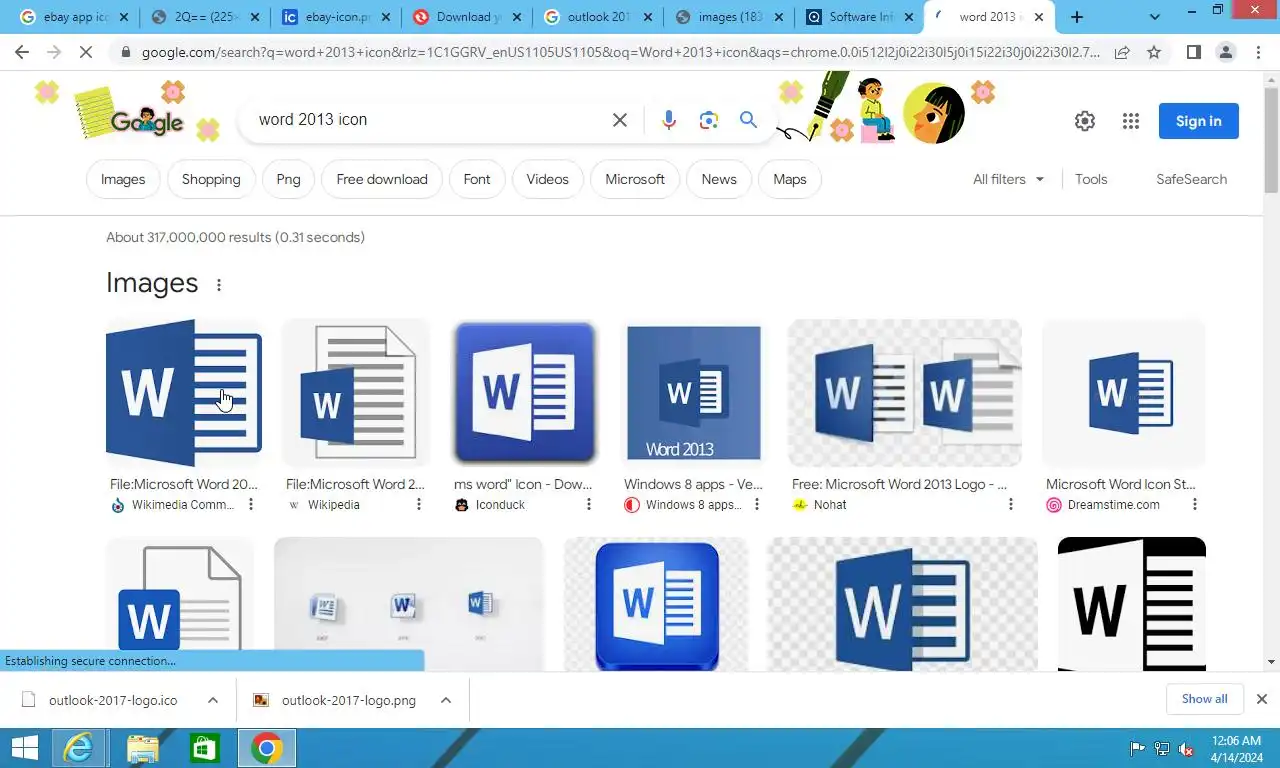Open File Explorer from taskbar
Screen dimensions: 1280x768
pyautogui.click(x=143, y=748)
